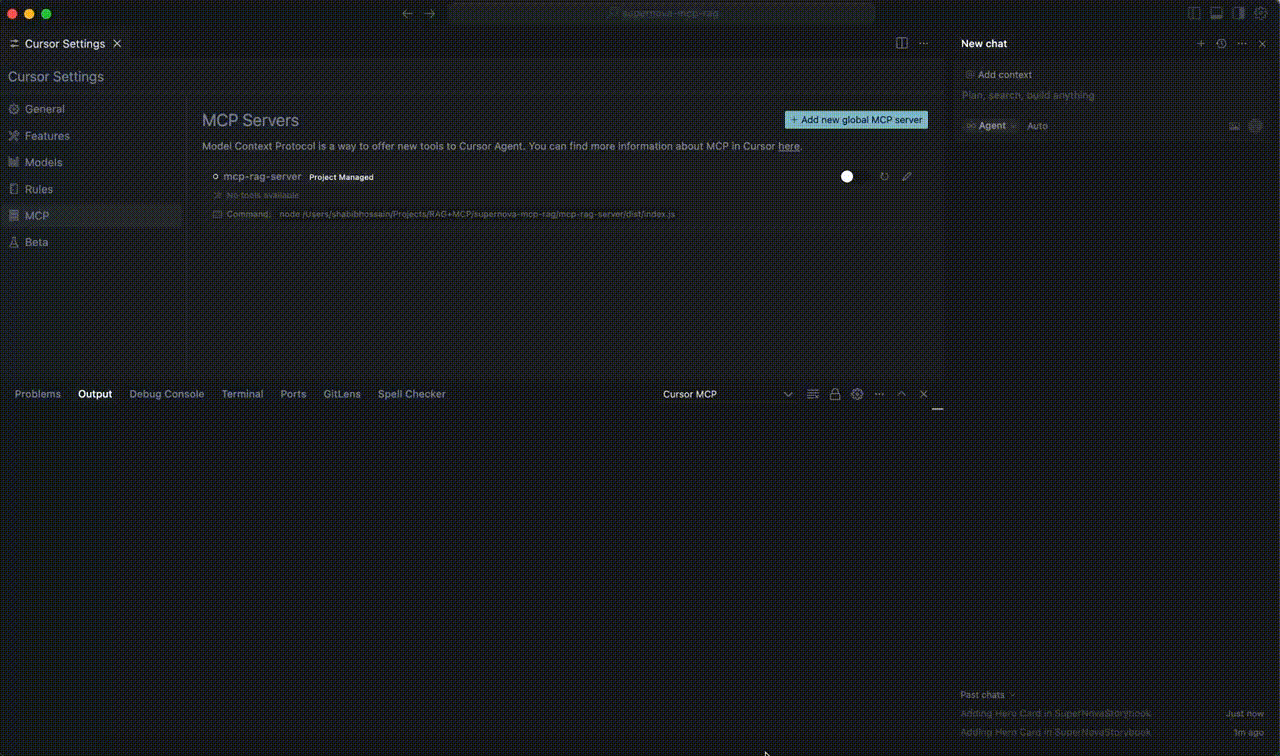Click the No tools available text

(263, 195)
